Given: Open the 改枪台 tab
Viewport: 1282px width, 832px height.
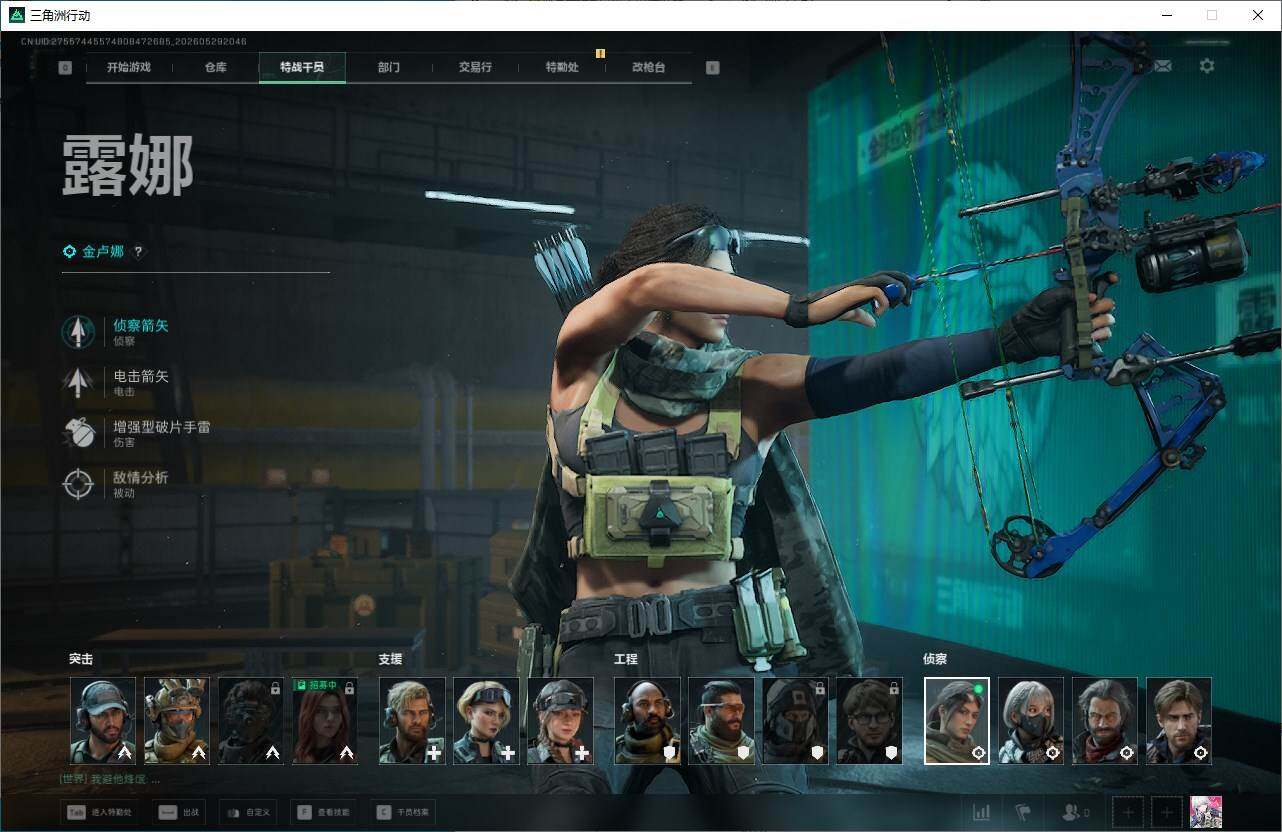Looking at the screenshot, I should [x=648, y=67].
